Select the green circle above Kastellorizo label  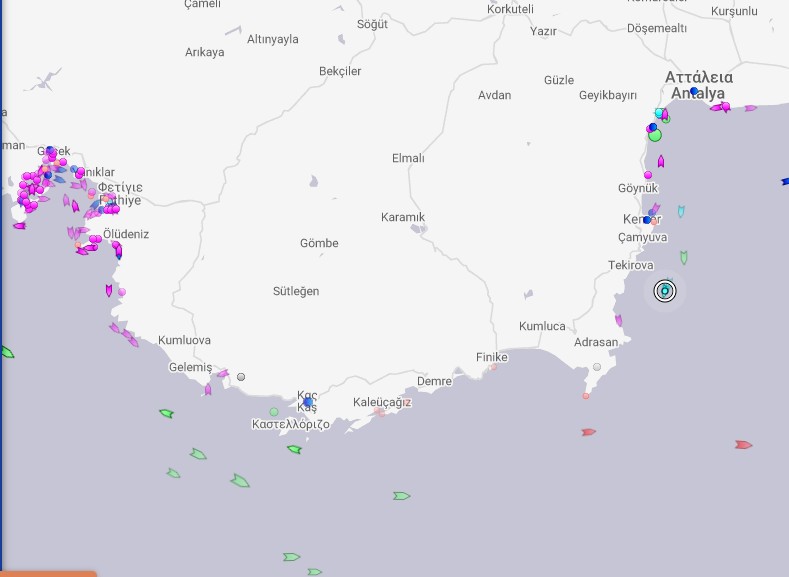[274, 412]
